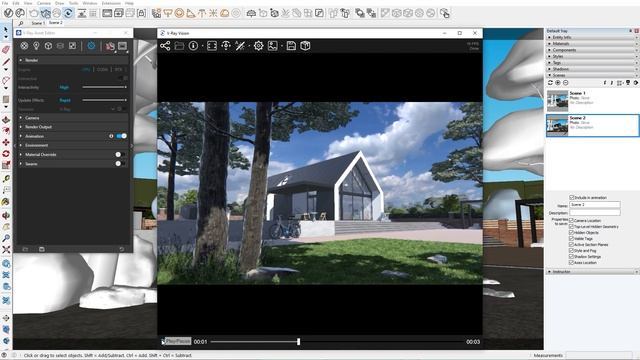Click info icon in V-Ray Vision
Image resolution: width=640 pixels, height=360 pixels.
[x=193, y=46]
